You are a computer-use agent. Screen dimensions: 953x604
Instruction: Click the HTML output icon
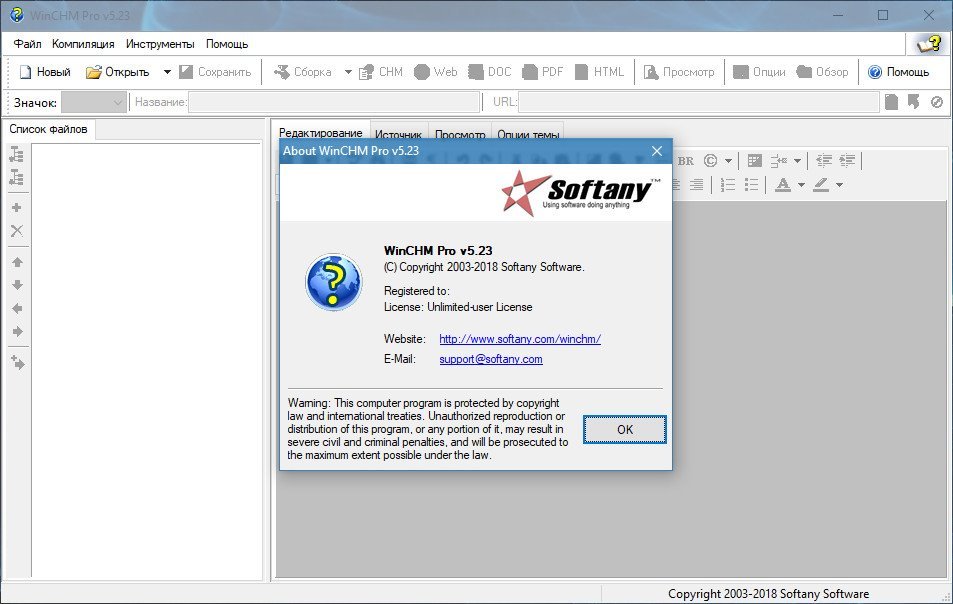(582, 72)
